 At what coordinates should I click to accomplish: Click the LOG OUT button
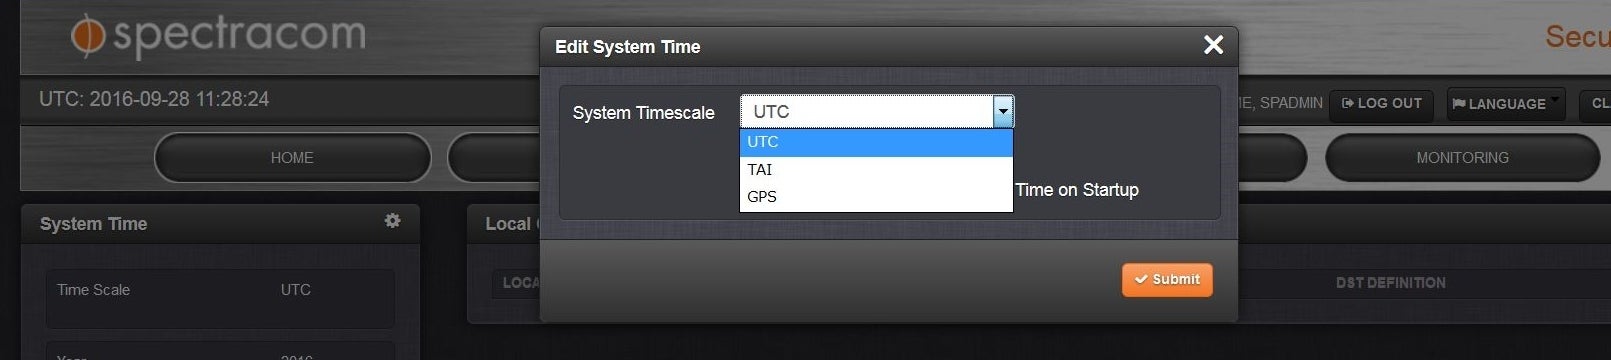pos(1381,104)
